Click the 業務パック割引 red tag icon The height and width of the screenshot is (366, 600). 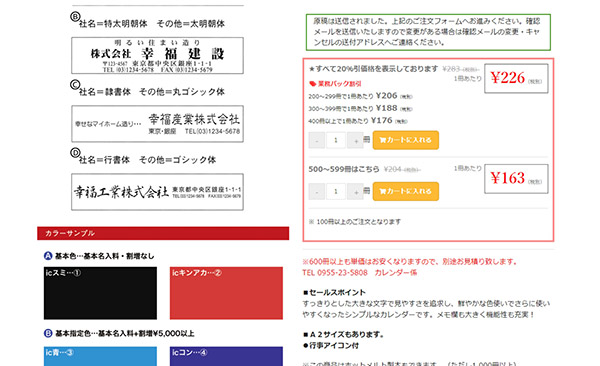point(313,83)
